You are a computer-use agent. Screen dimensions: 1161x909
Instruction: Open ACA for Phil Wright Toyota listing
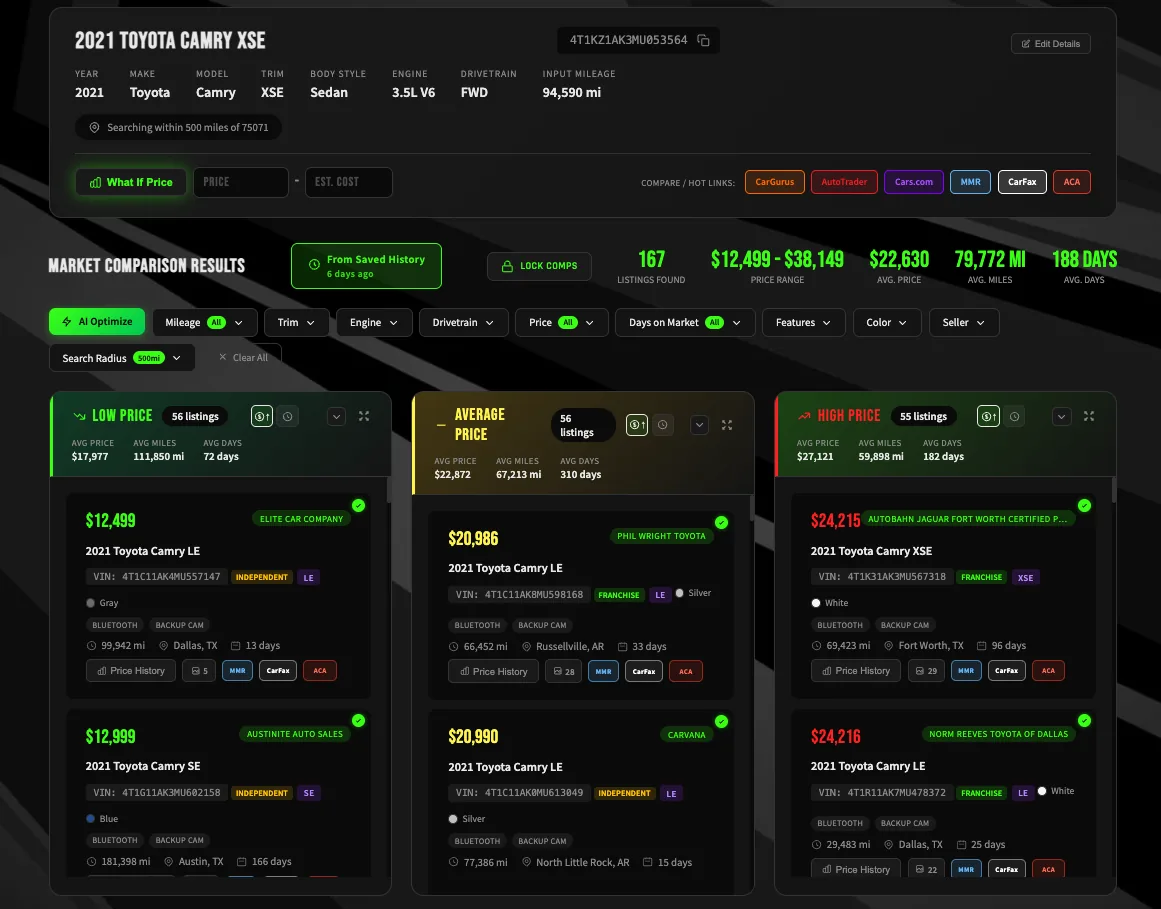pos(686,671)
